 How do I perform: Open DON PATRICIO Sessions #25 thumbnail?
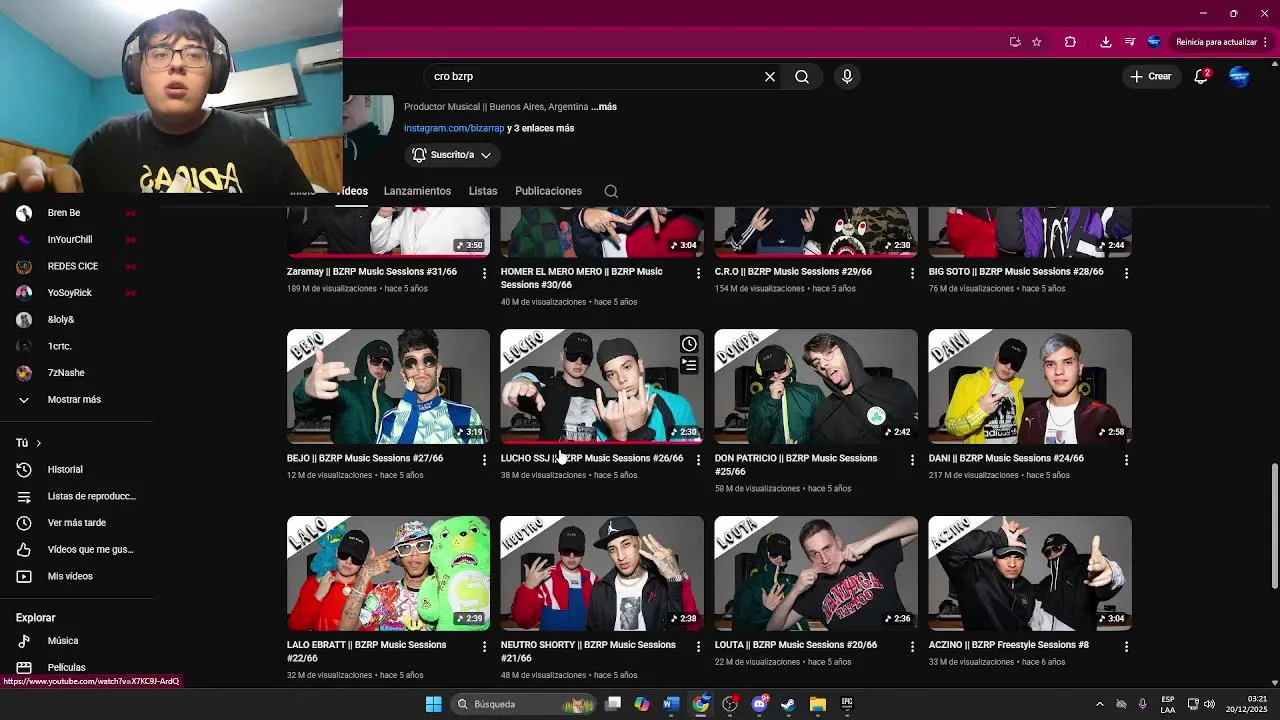(x=816, y=386)
